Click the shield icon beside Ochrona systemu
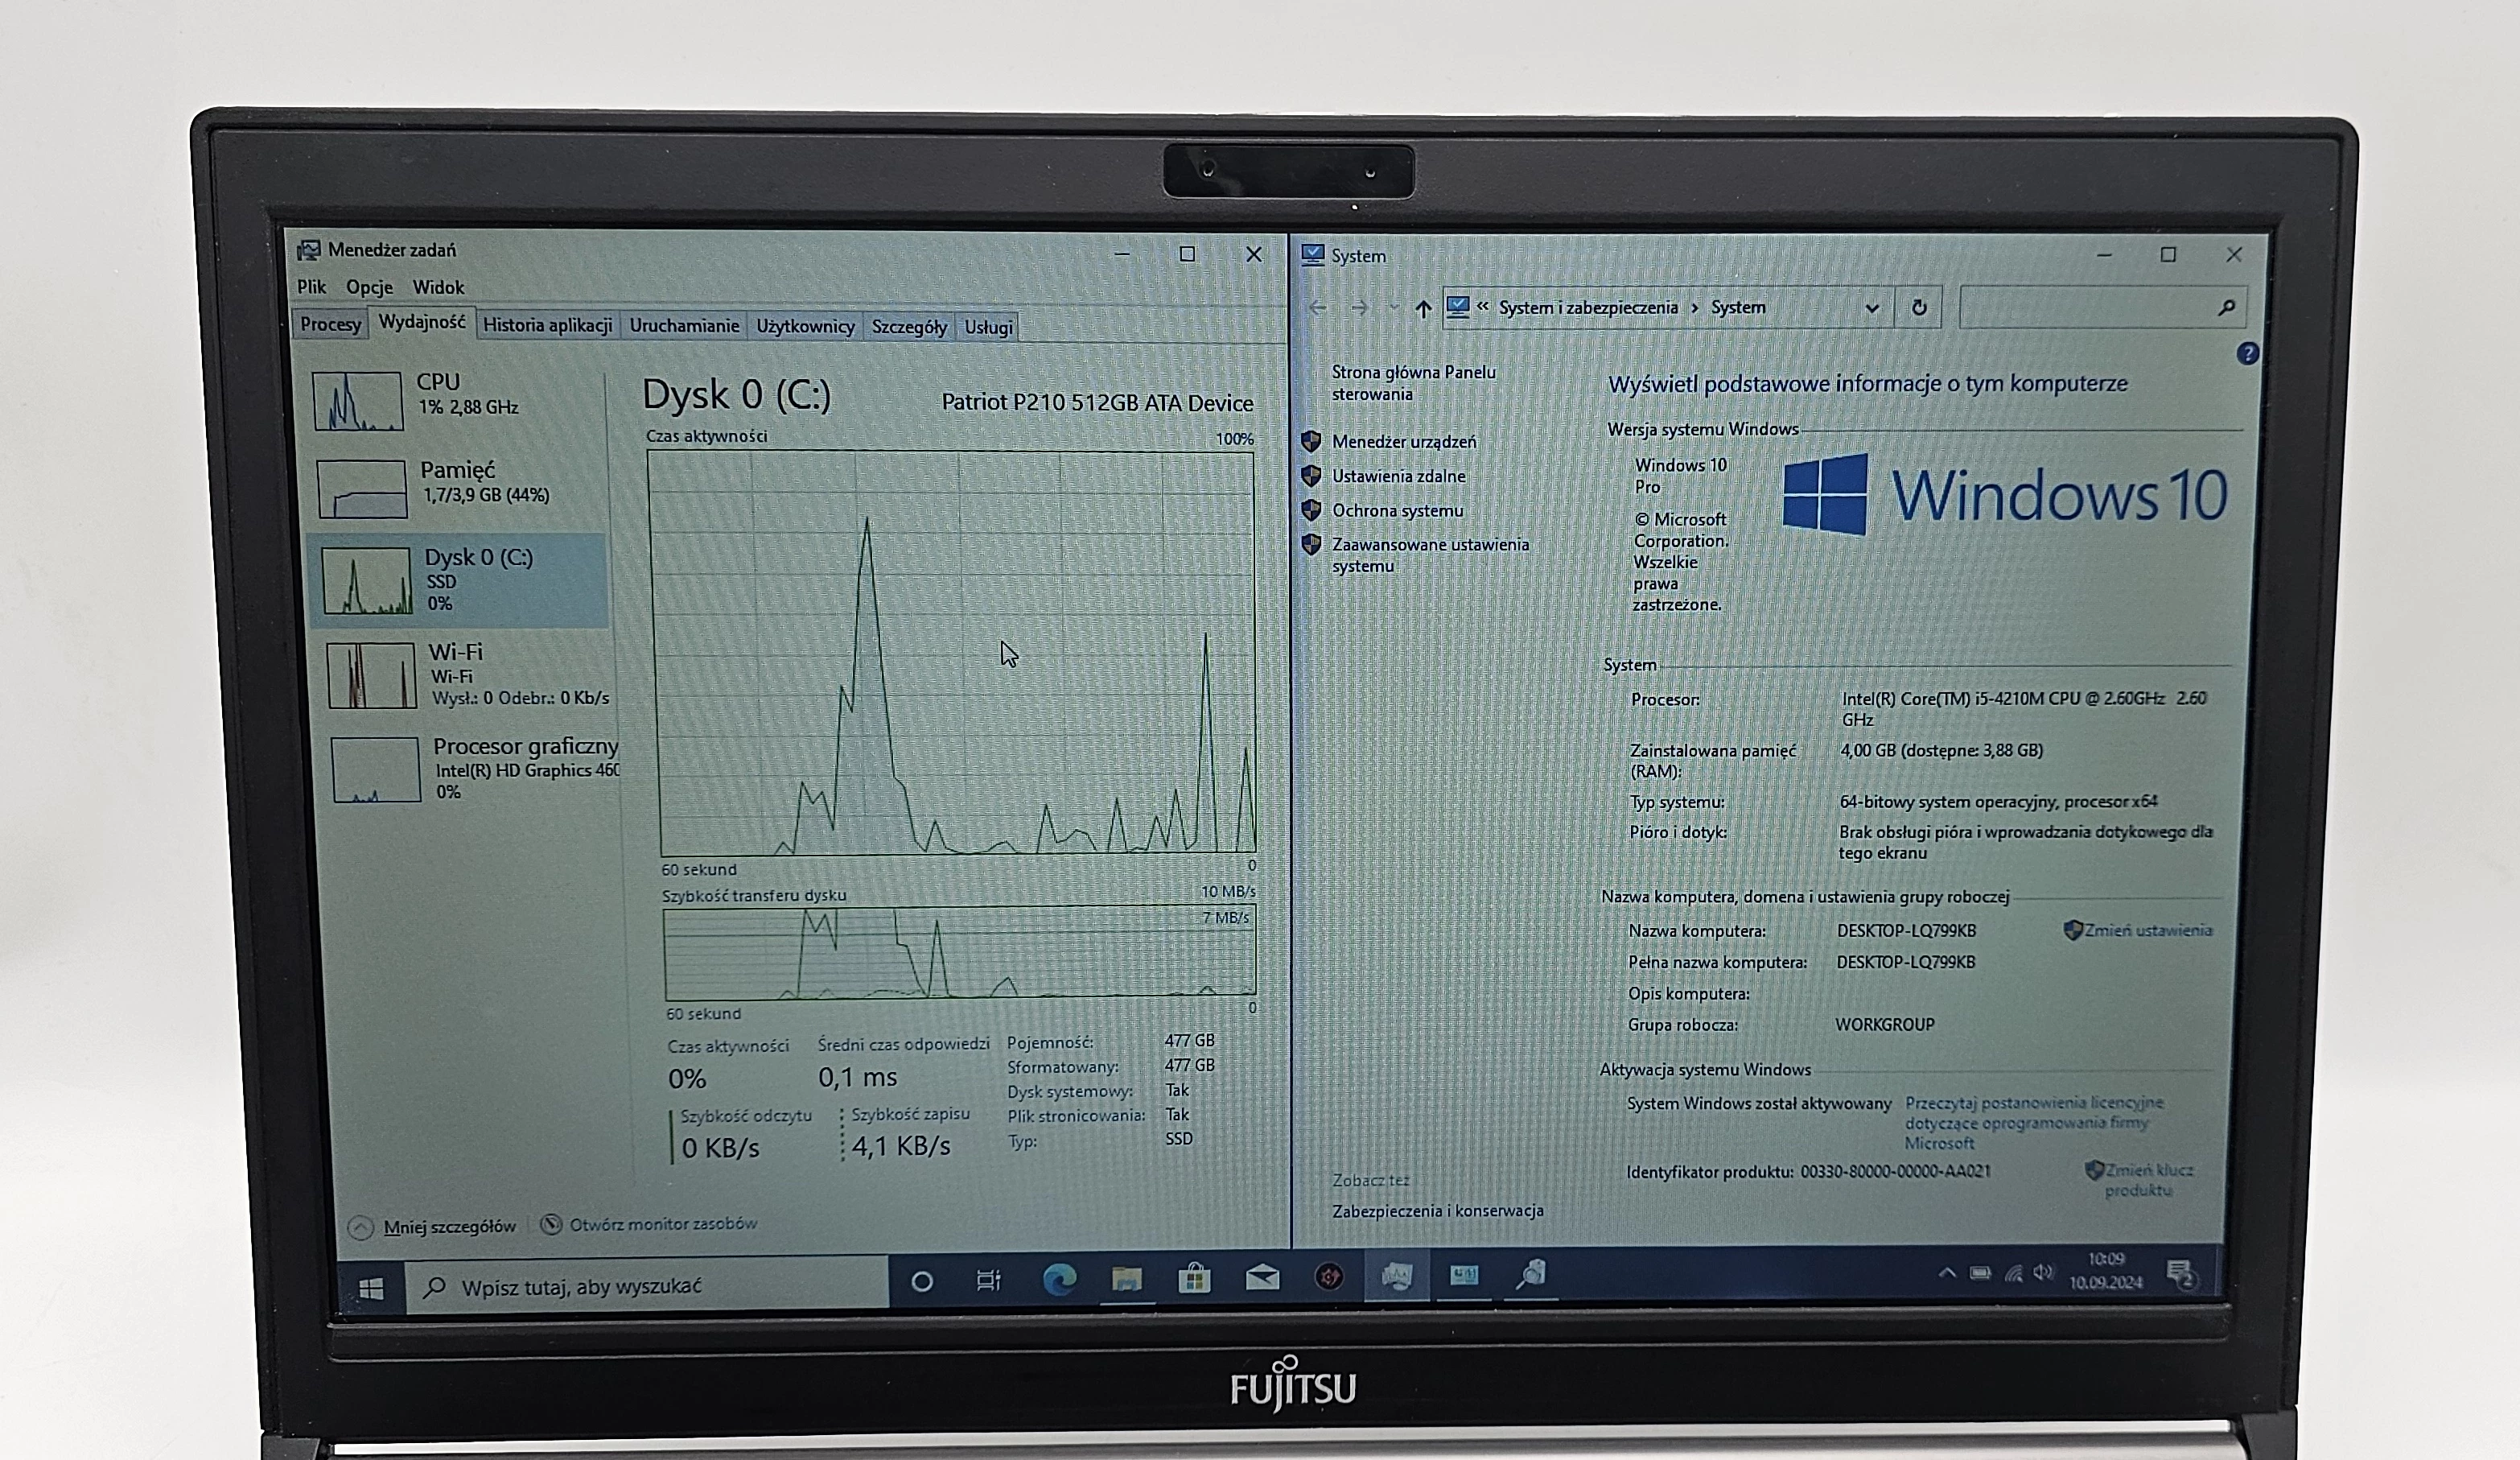 point(1311,510)
